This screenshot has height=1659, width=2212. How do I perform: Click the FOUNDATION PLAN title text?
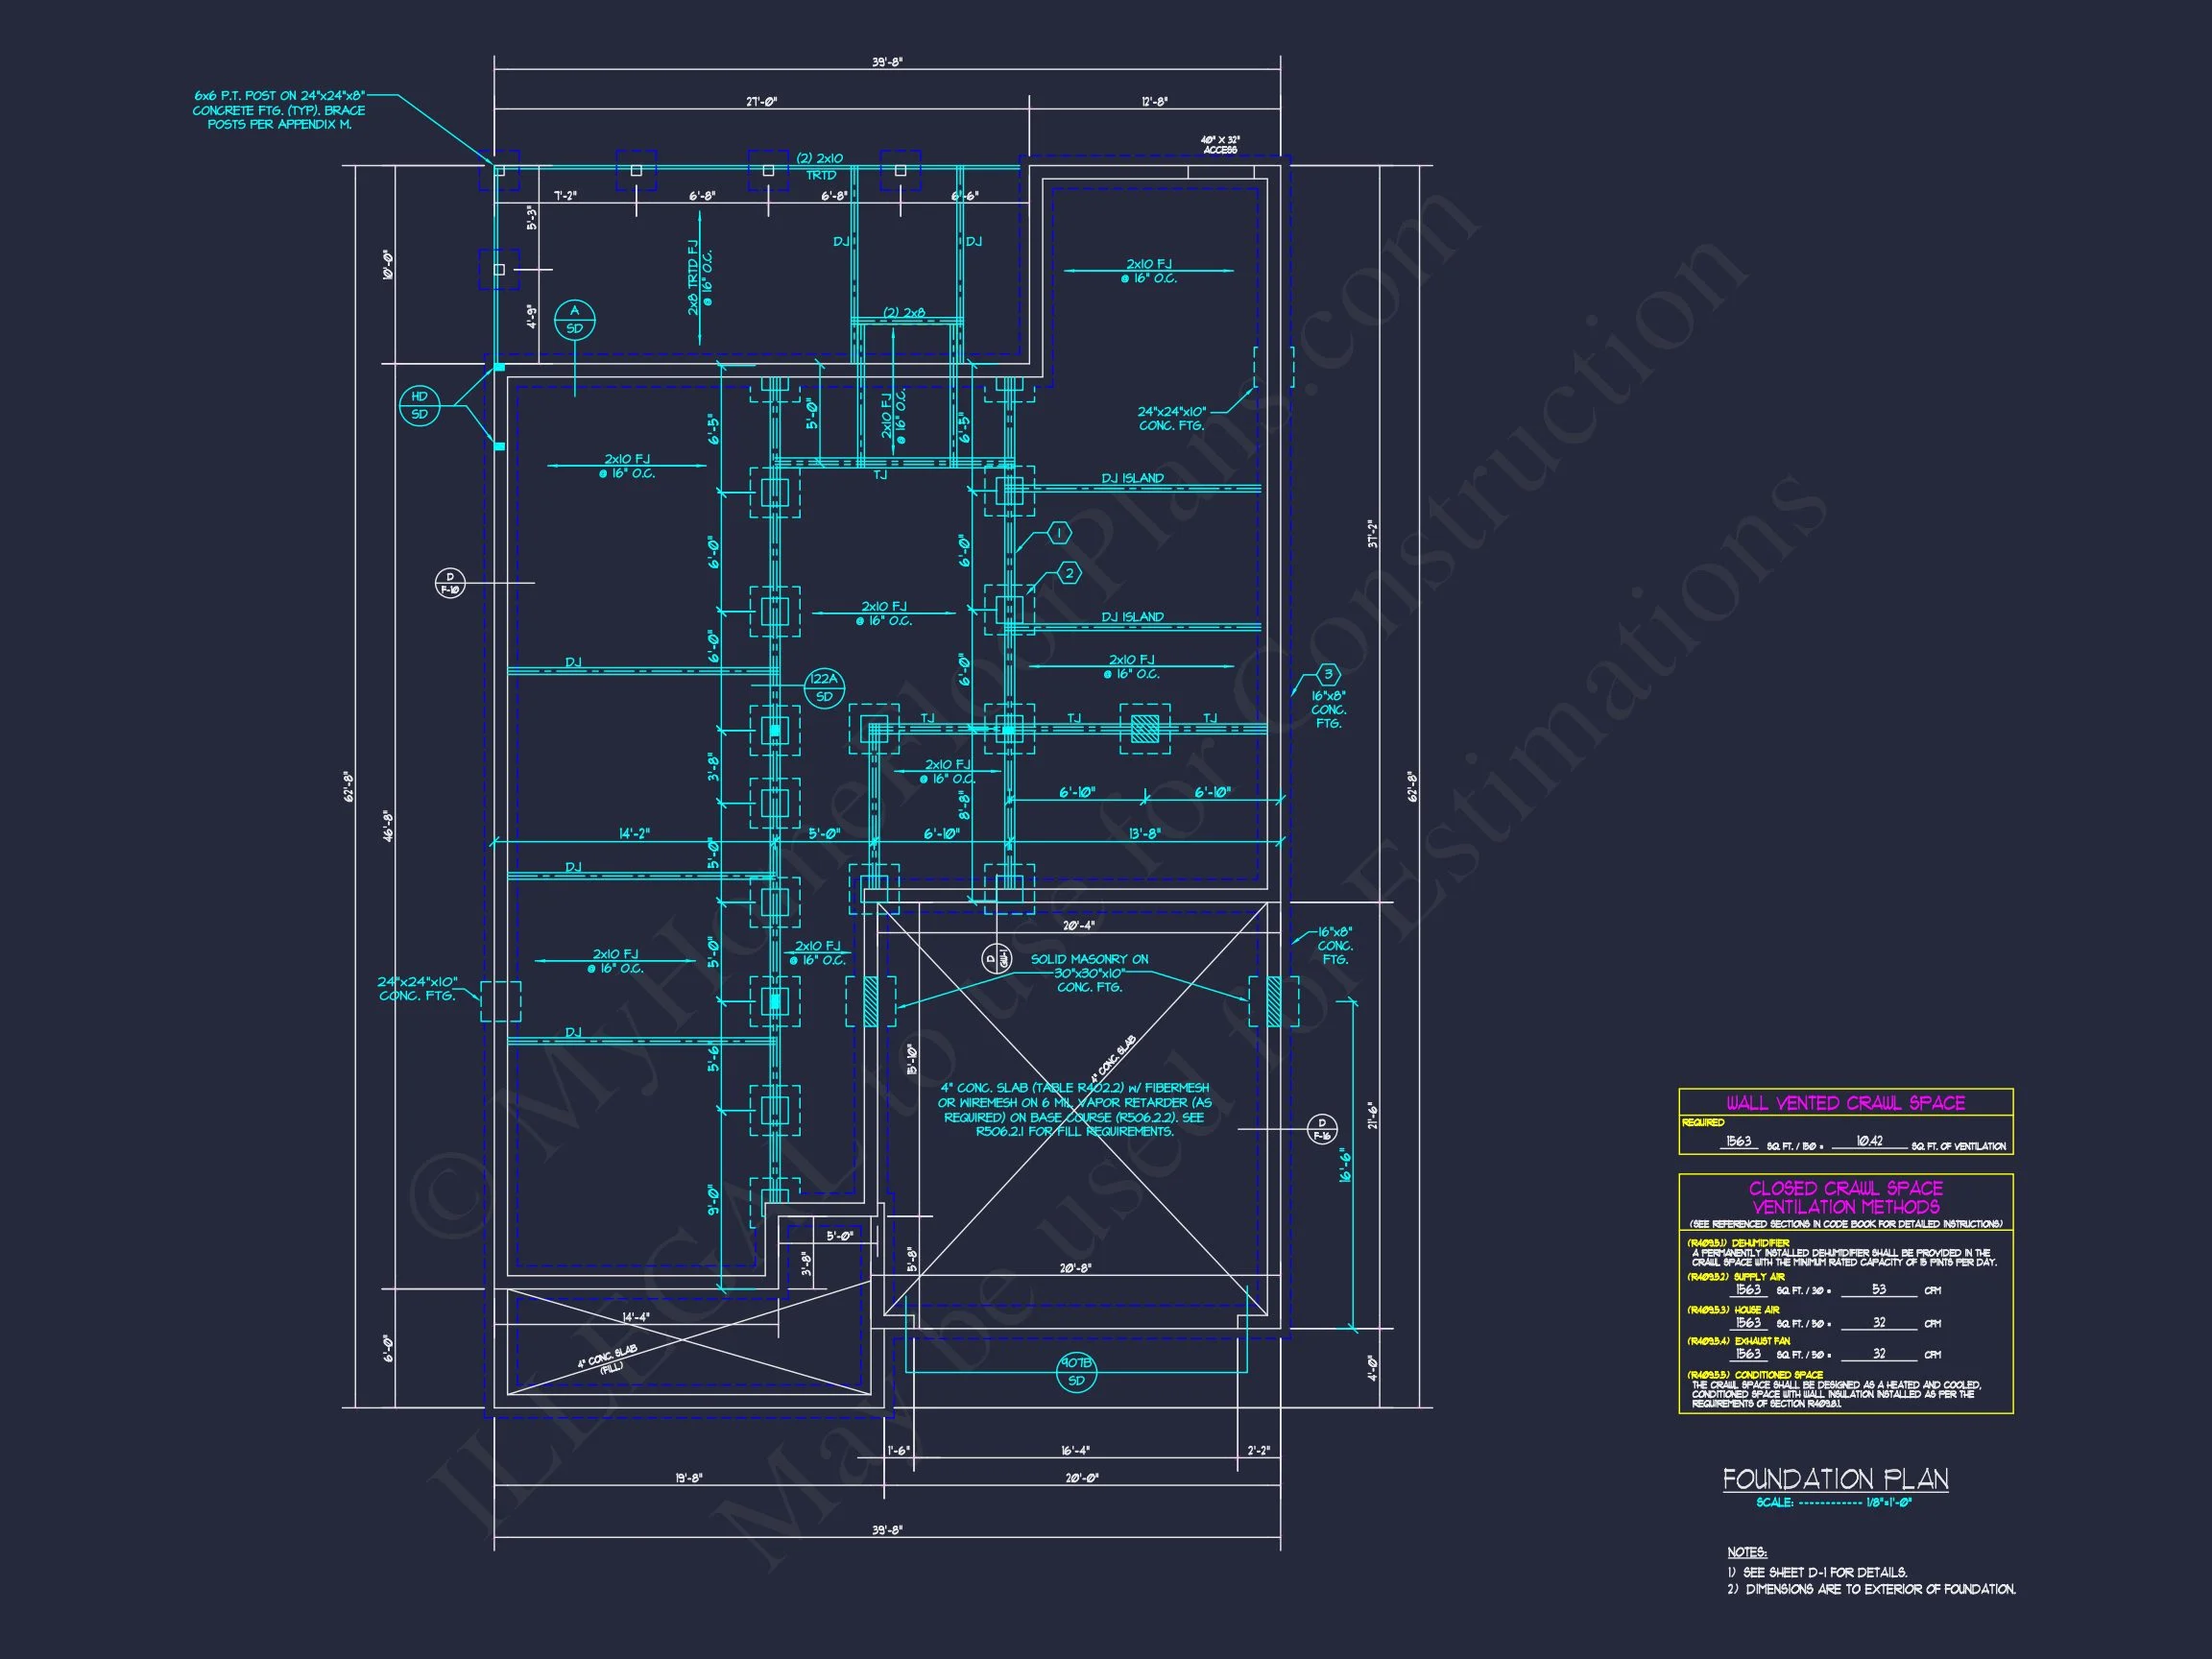click(x=1835, y=1479)
